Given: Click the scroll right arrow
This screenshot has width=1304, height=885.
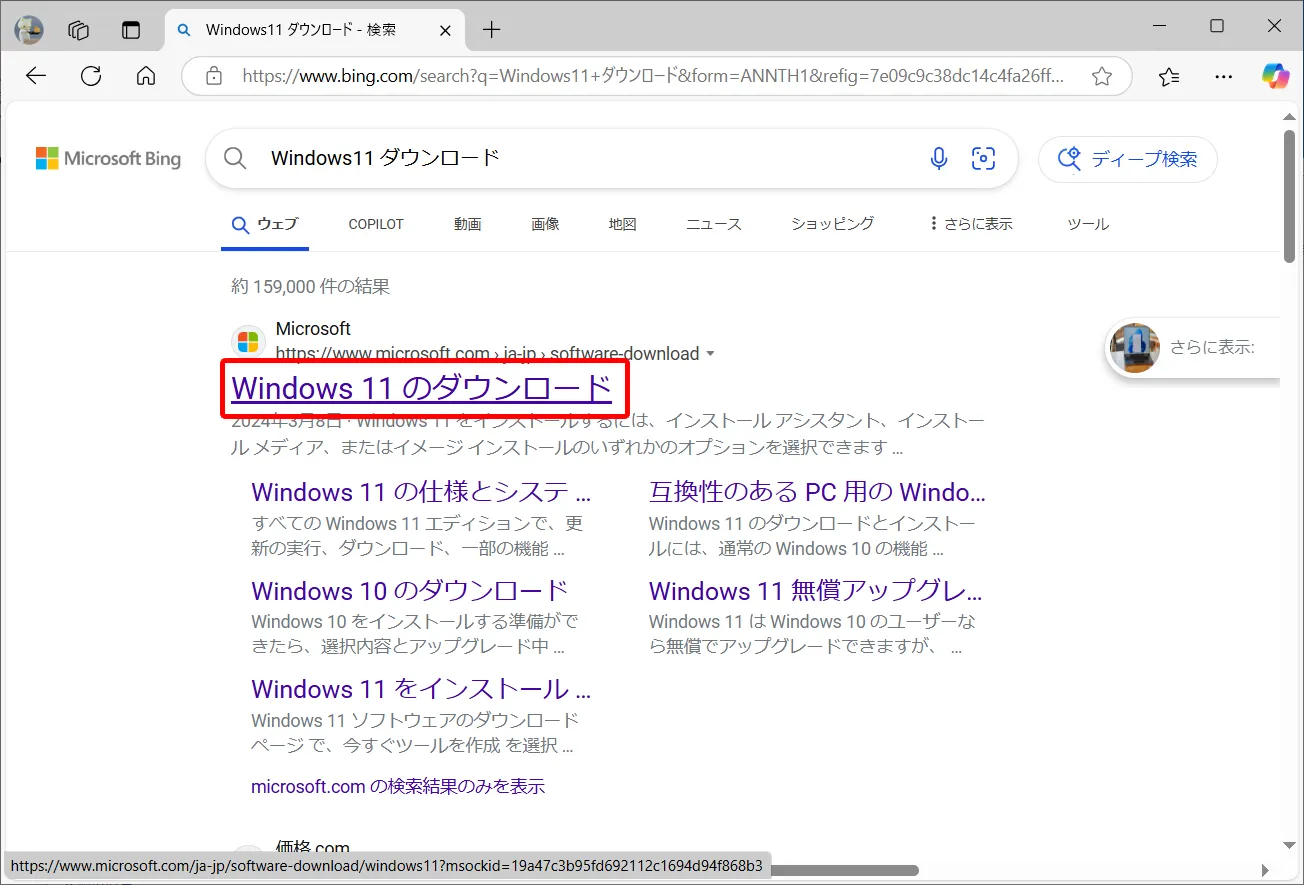Looking at the screenshot, I should coord(1266,870).
